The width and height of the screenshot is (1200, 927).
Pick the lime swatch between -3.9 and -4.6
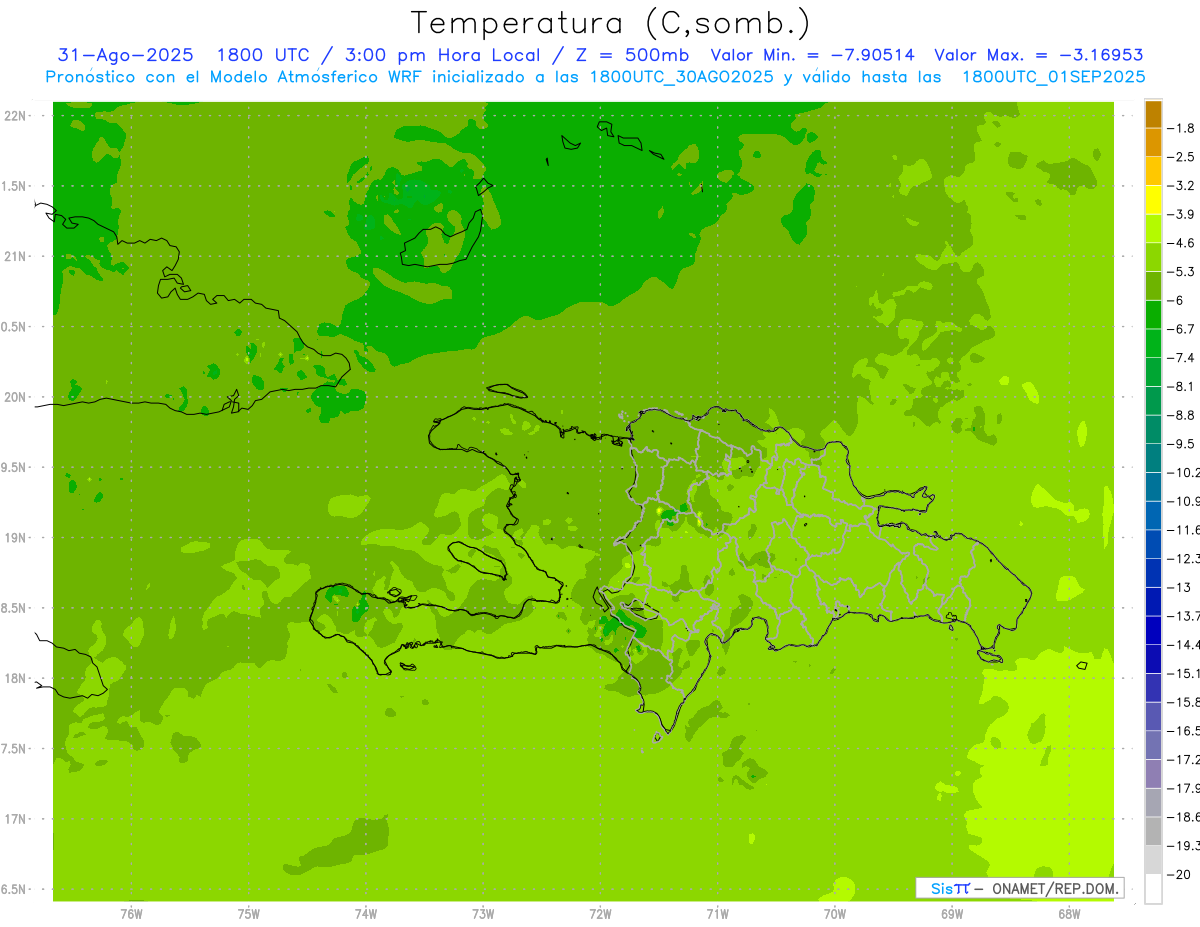[1153, 229]
